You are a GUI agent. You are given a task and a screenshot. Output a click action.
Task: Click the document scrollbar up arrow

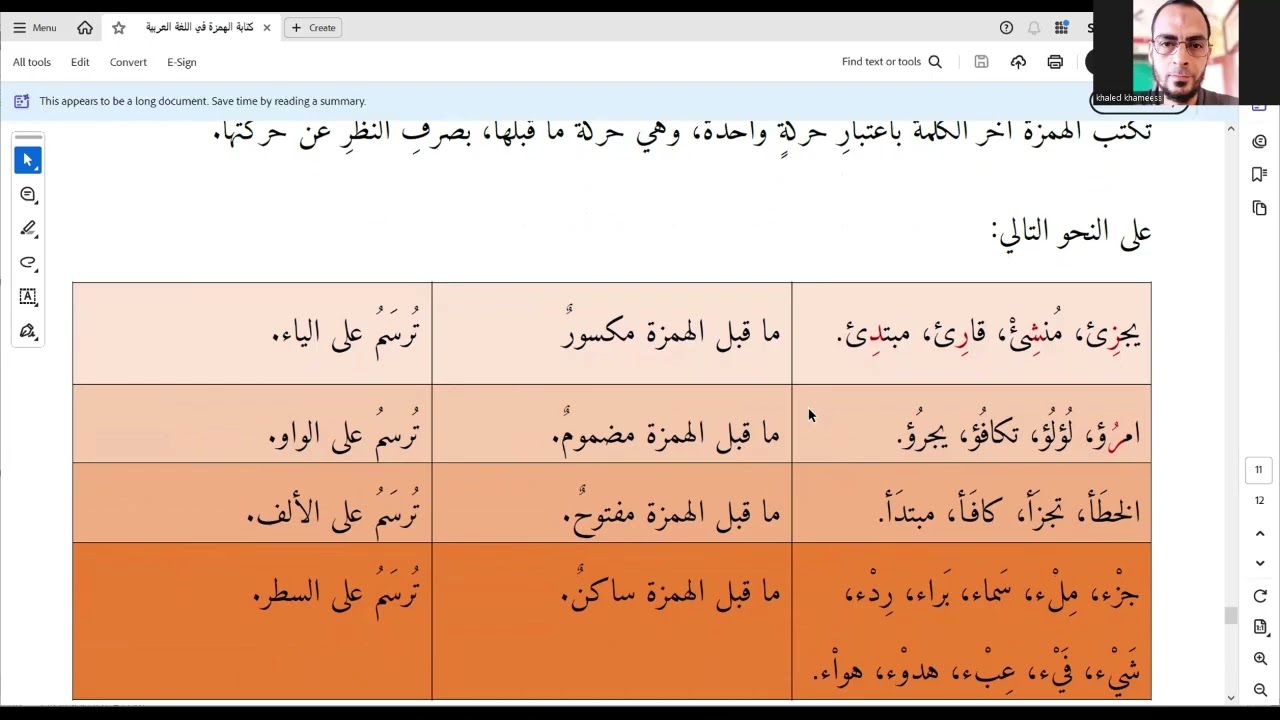coord(1231,129)
